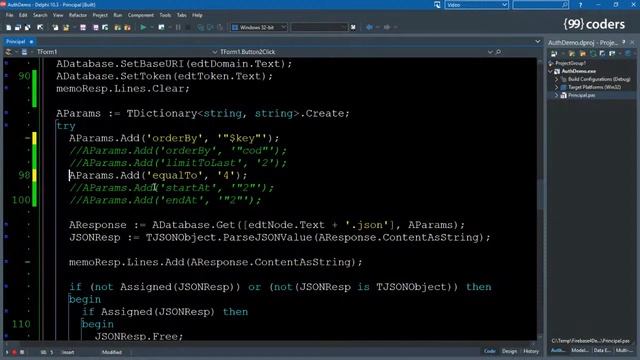The image size is (640, 360).
Task: Open the Windows 32-bit platform dropdown
Action: click(x=283, y=27)
